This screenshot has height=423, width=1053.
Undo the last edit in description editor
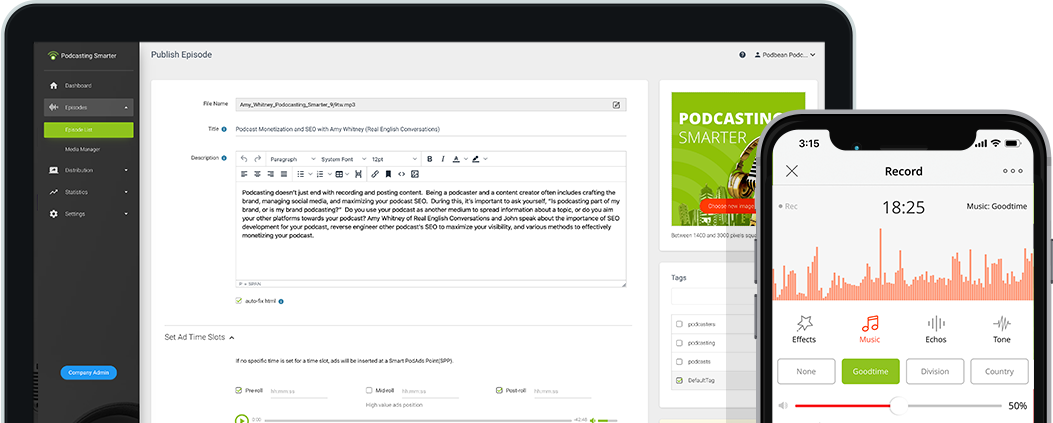pyautogui.click(x=244, y=159)
